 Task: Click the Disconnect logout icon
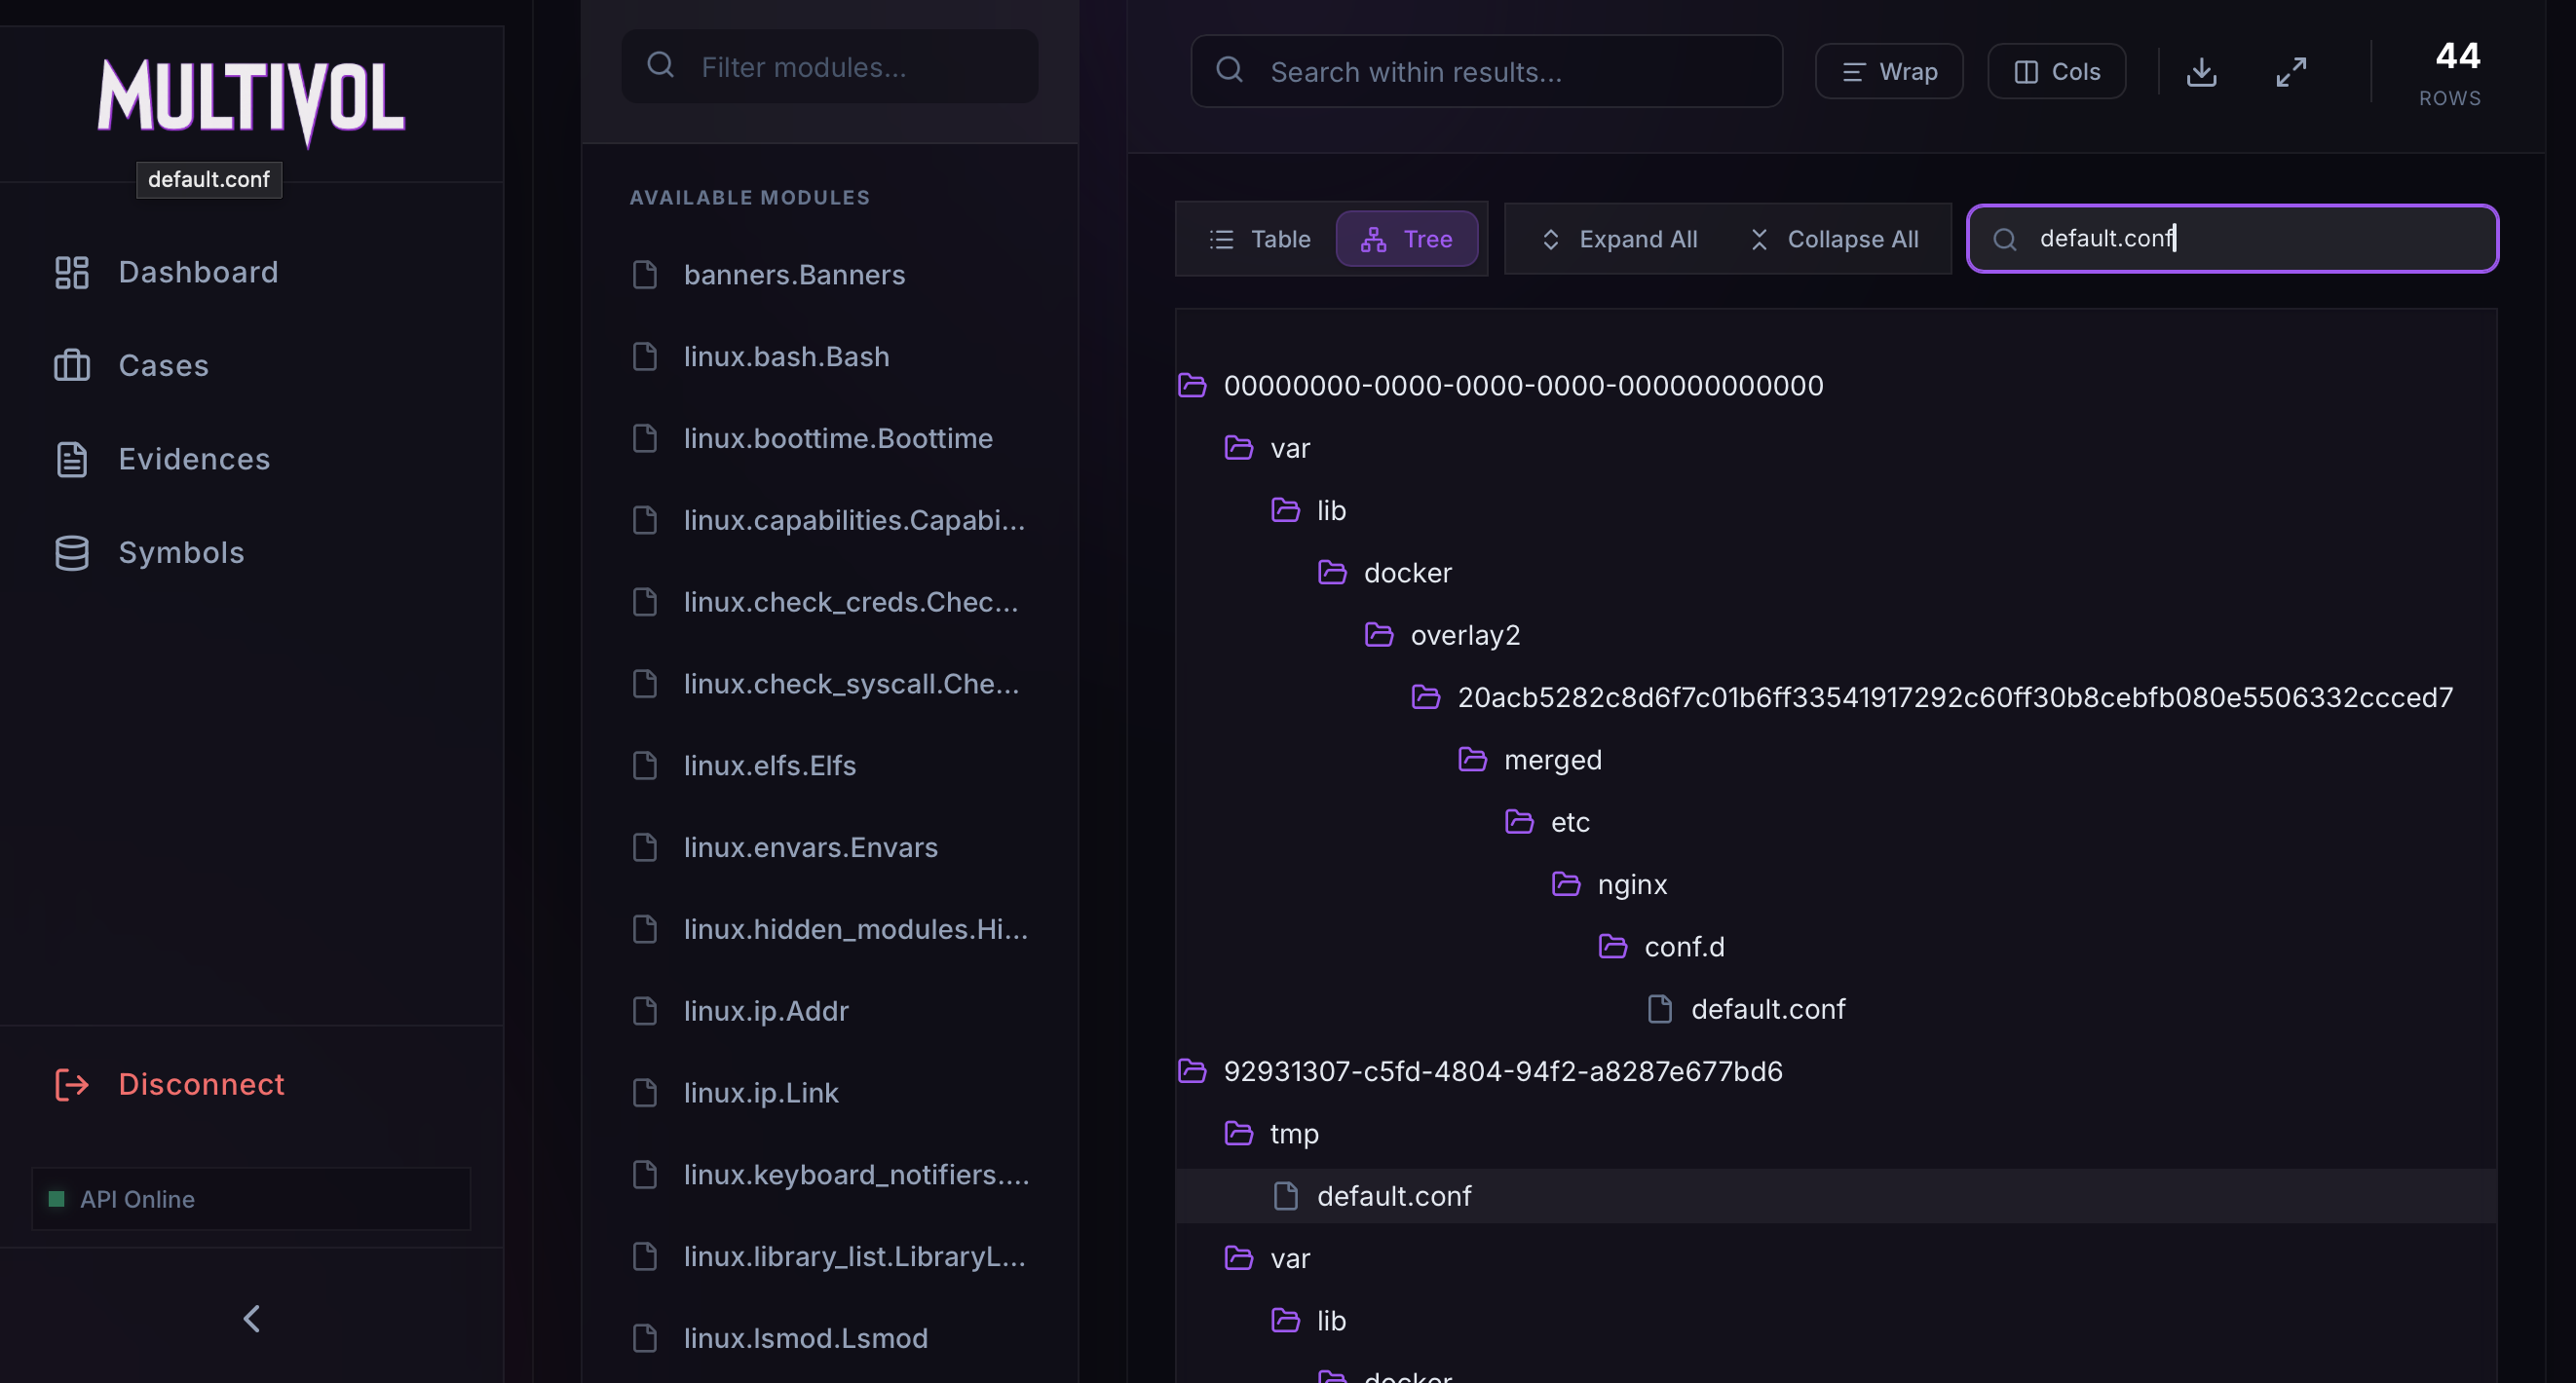coord(71,1084)
